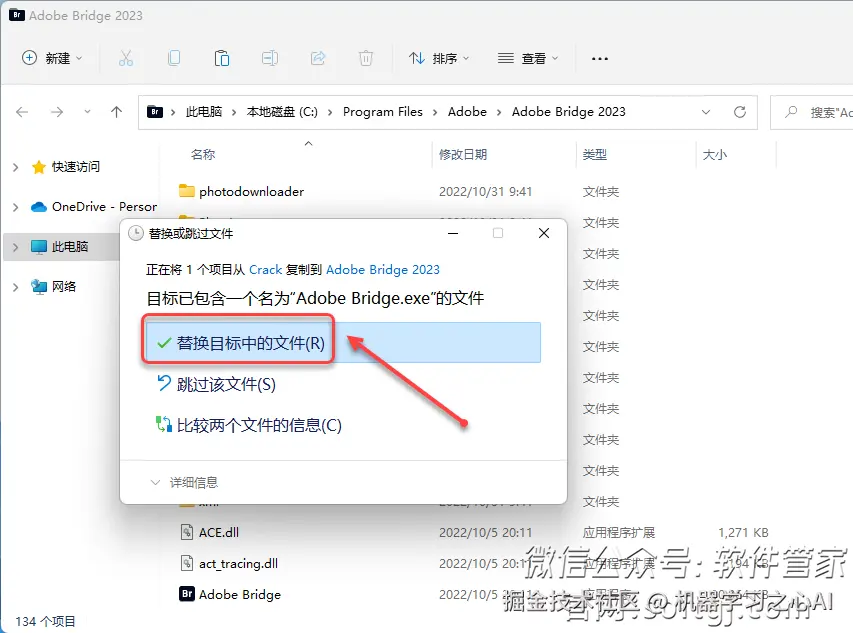Minimize the replace-or-skip dialog
This screenshot has height=633, width=853.
(453, 233)
